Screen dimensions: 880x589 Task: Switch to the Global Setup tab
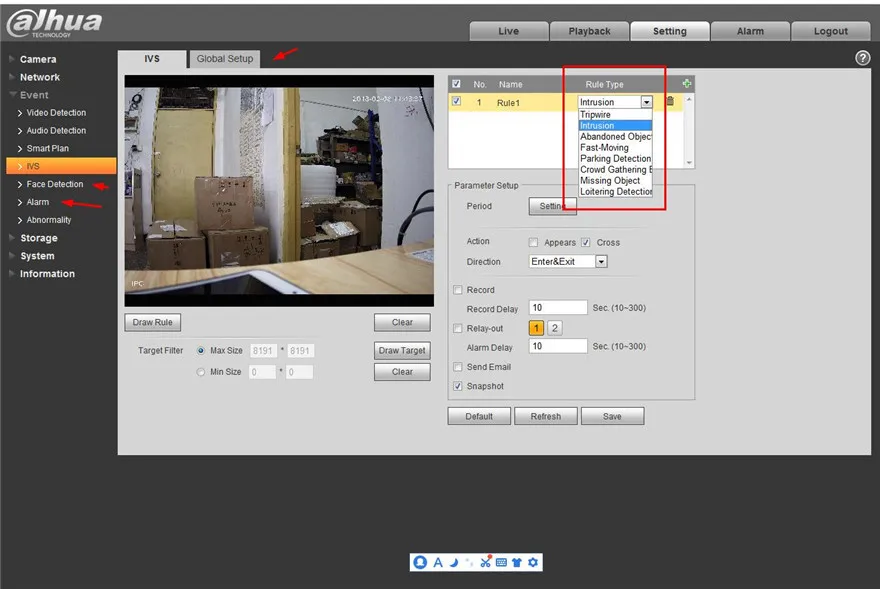click(224, 59)
